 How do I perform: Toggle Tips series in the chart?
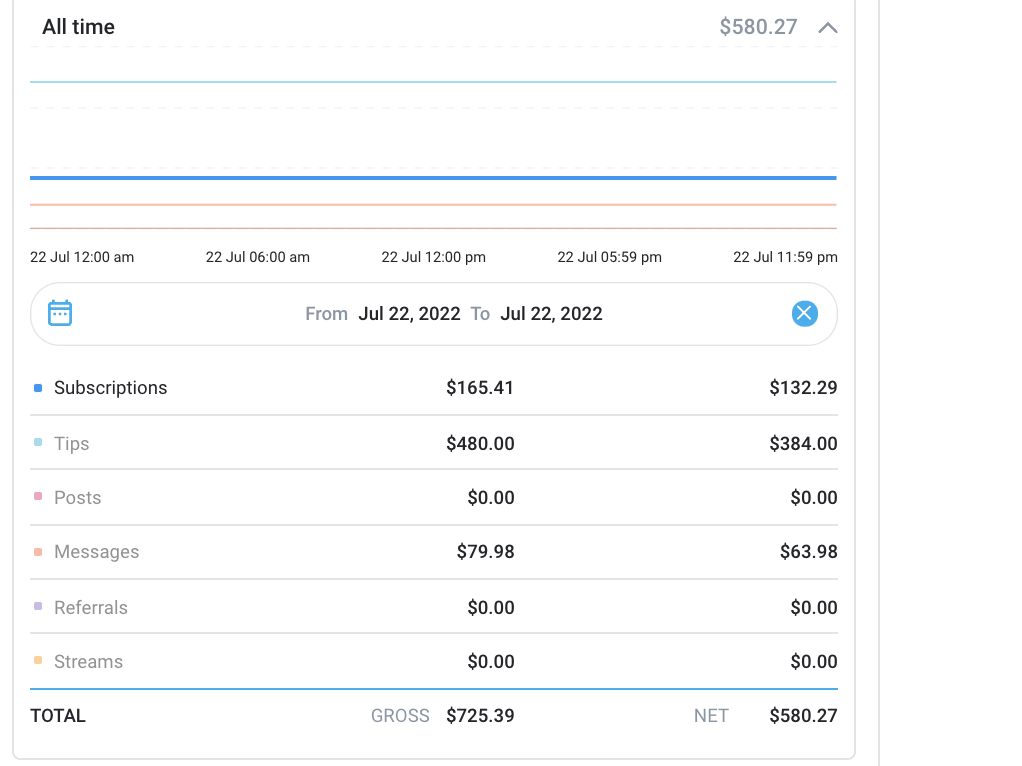coord(71,444)
